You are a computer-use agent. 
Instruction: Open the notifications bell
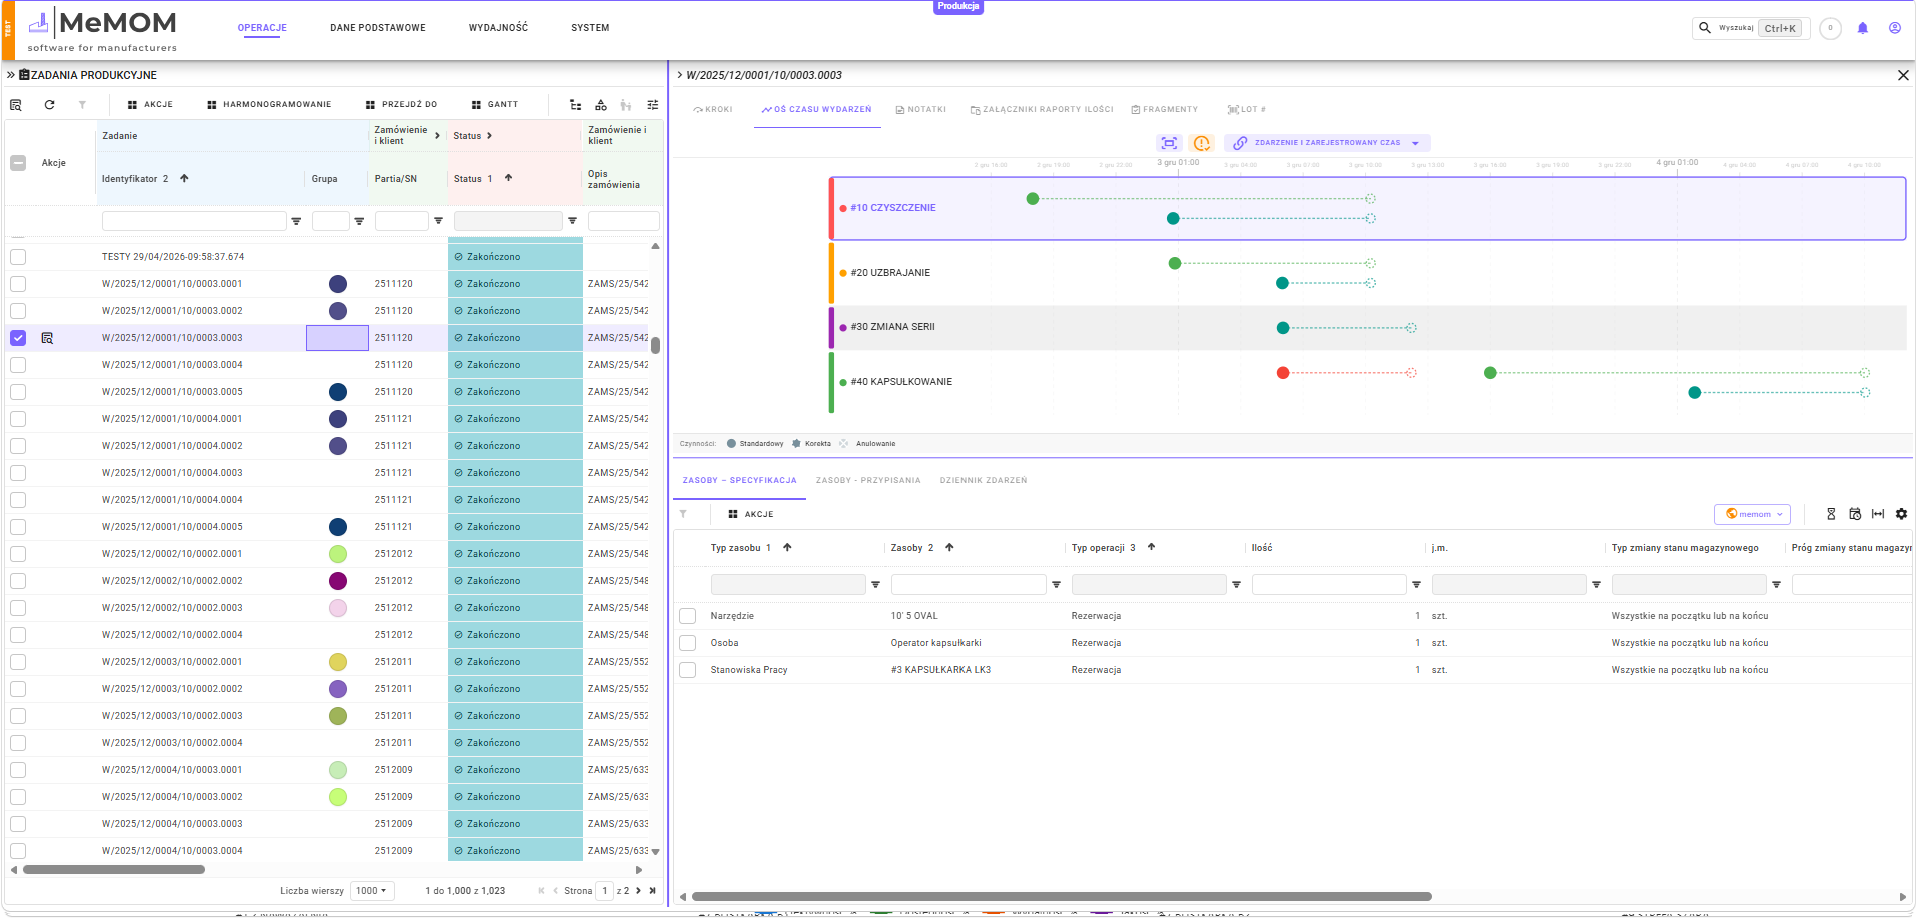(1862, 28)
